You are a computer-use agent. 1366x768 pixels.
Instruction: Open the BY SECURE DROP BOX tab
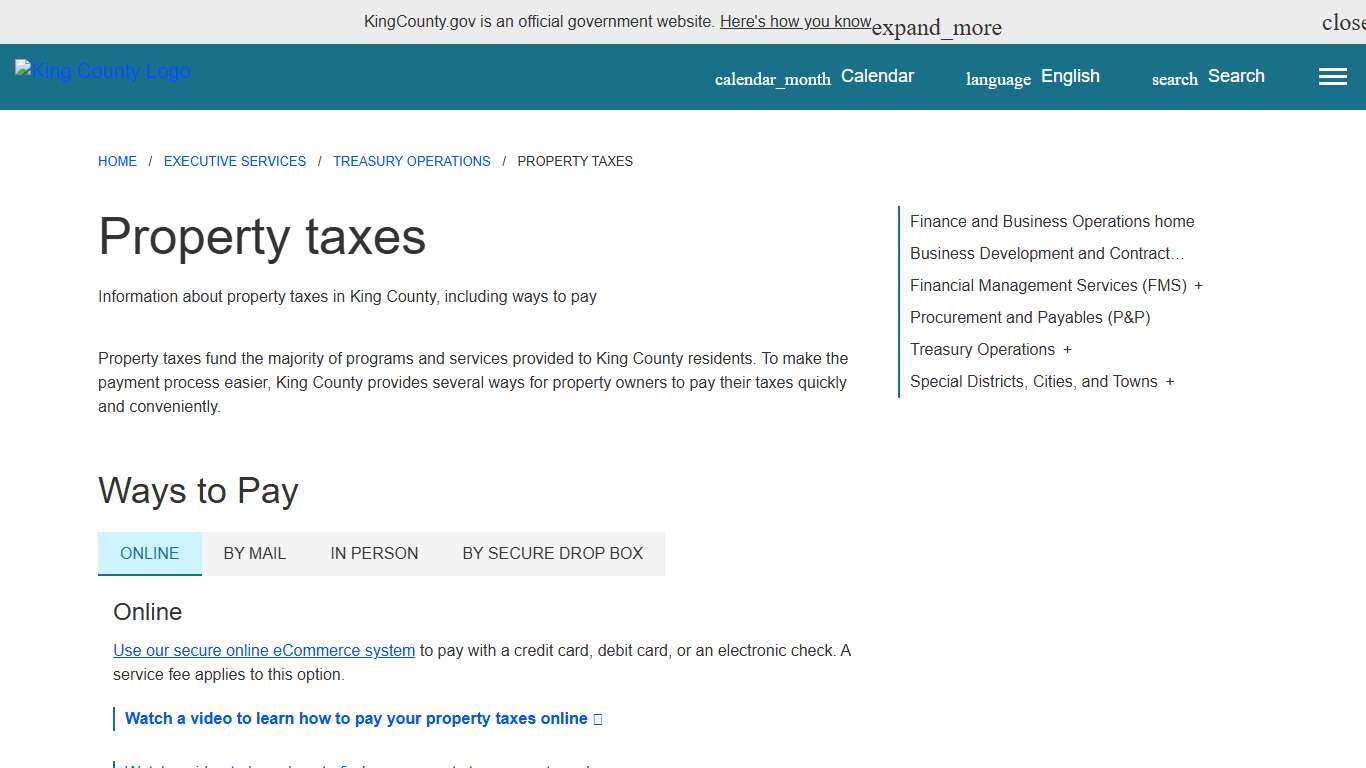point(553,553)
